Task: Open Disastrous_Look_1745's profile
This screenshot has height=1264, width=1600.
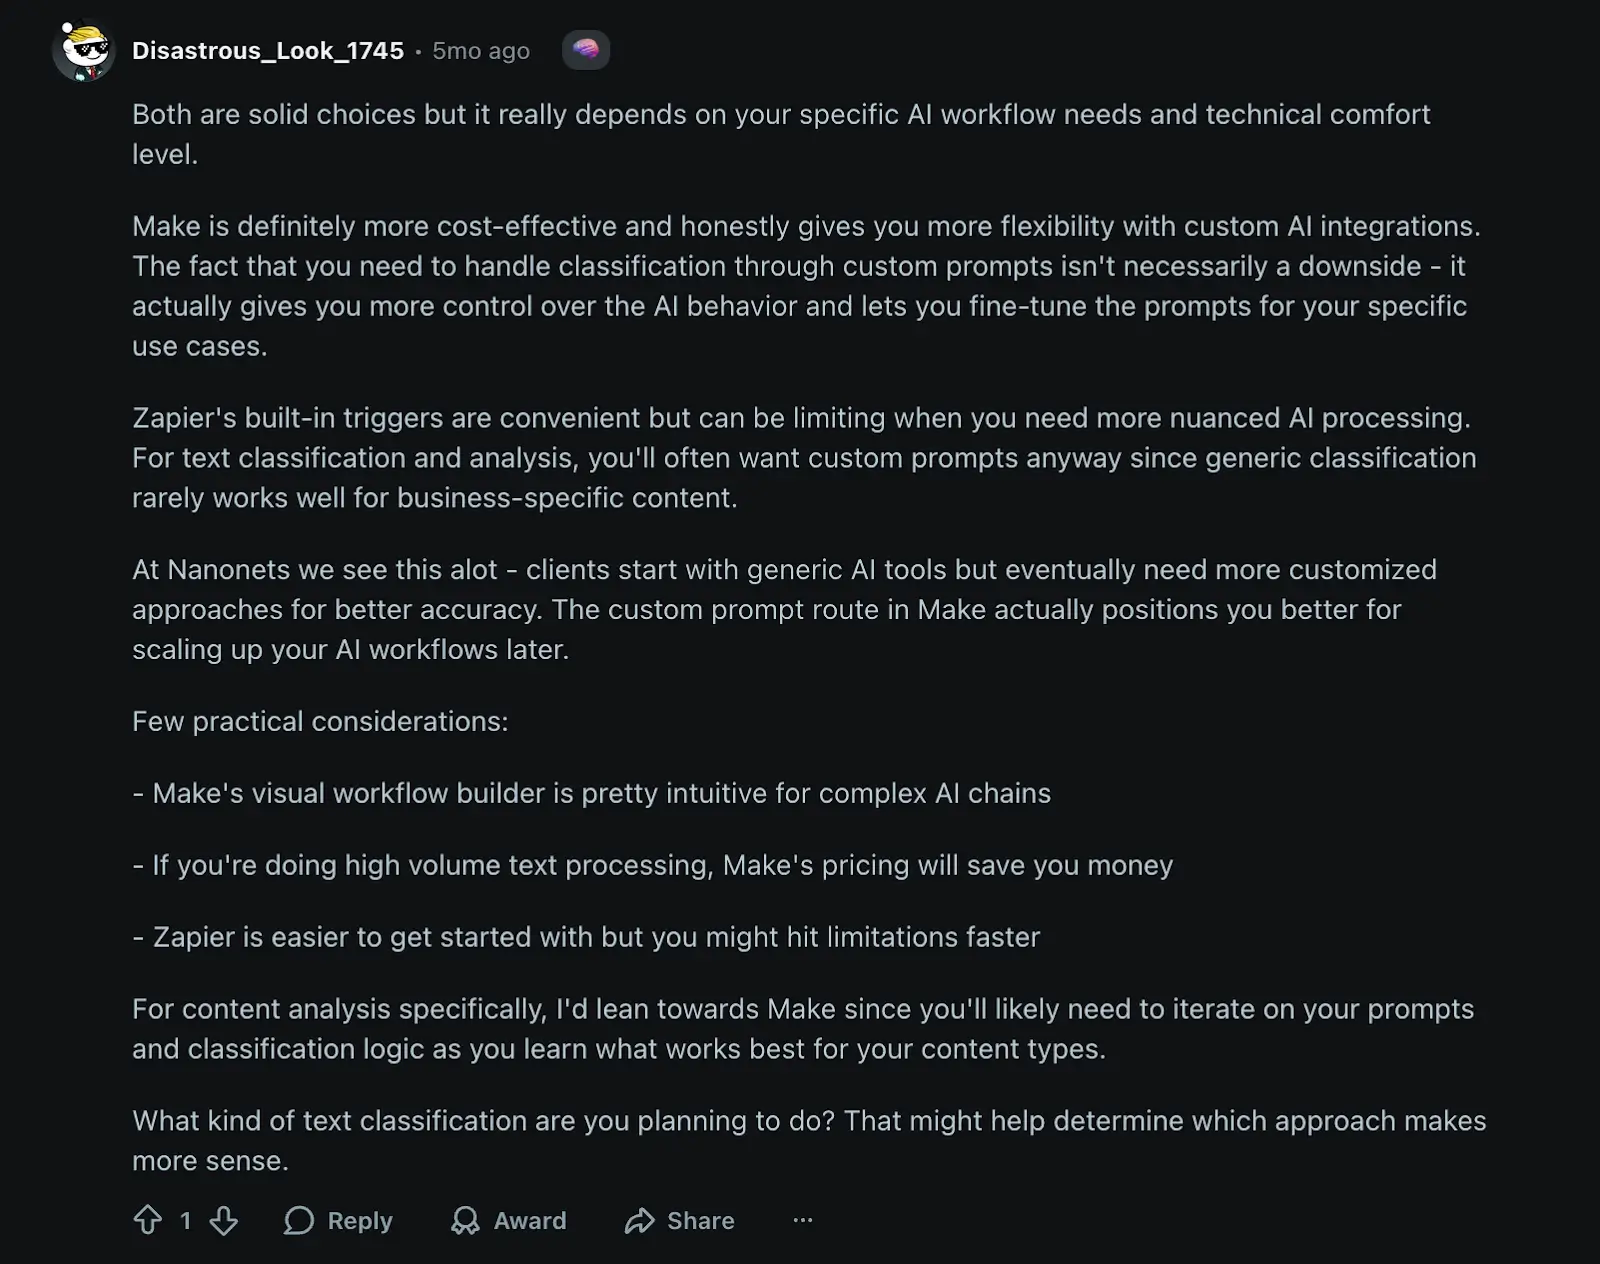Action: [268, 49]
